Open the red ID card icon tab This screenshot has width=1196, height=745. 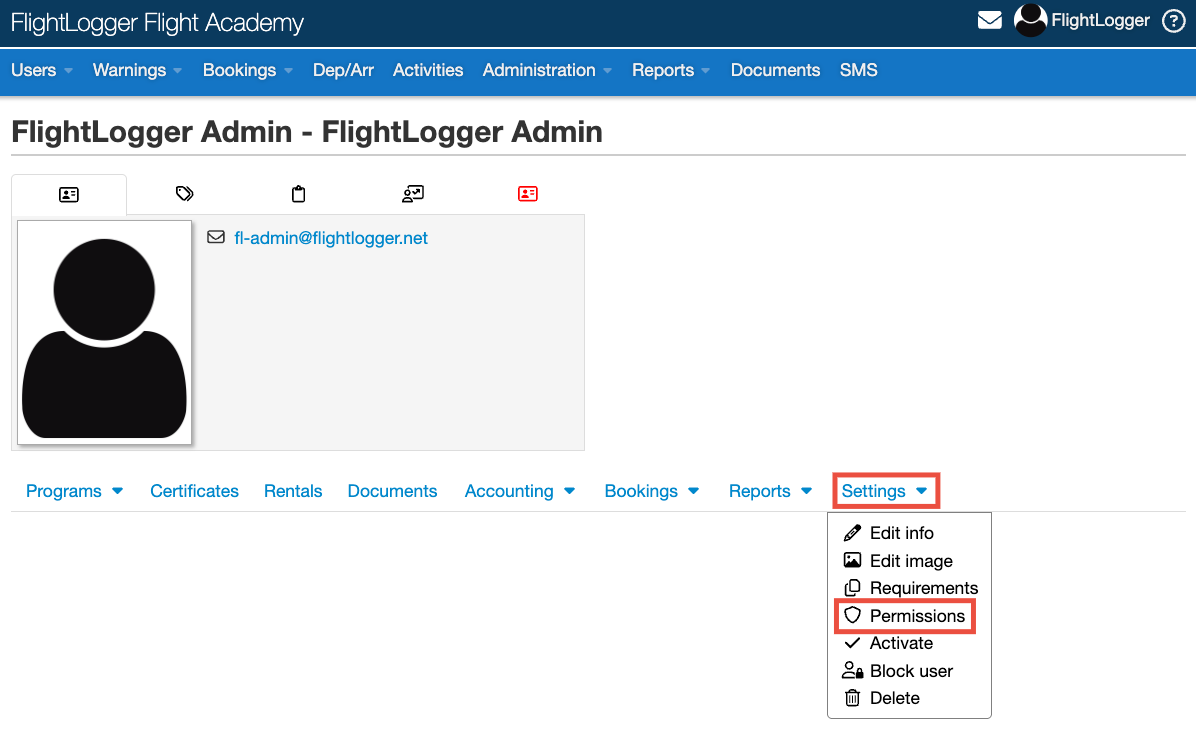[528, 194]
